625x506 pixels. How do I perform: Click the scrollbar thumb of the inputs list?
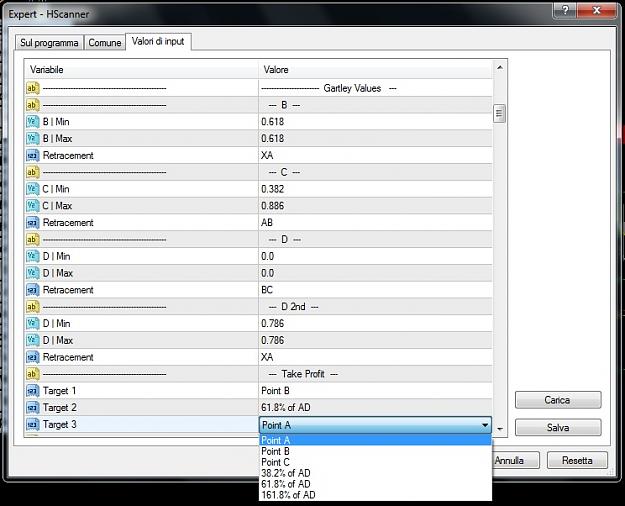pyautogui.click(x=499, y=114)
